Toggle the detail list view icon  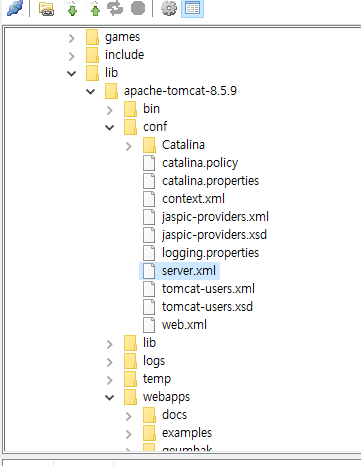(x=192, y=8)
